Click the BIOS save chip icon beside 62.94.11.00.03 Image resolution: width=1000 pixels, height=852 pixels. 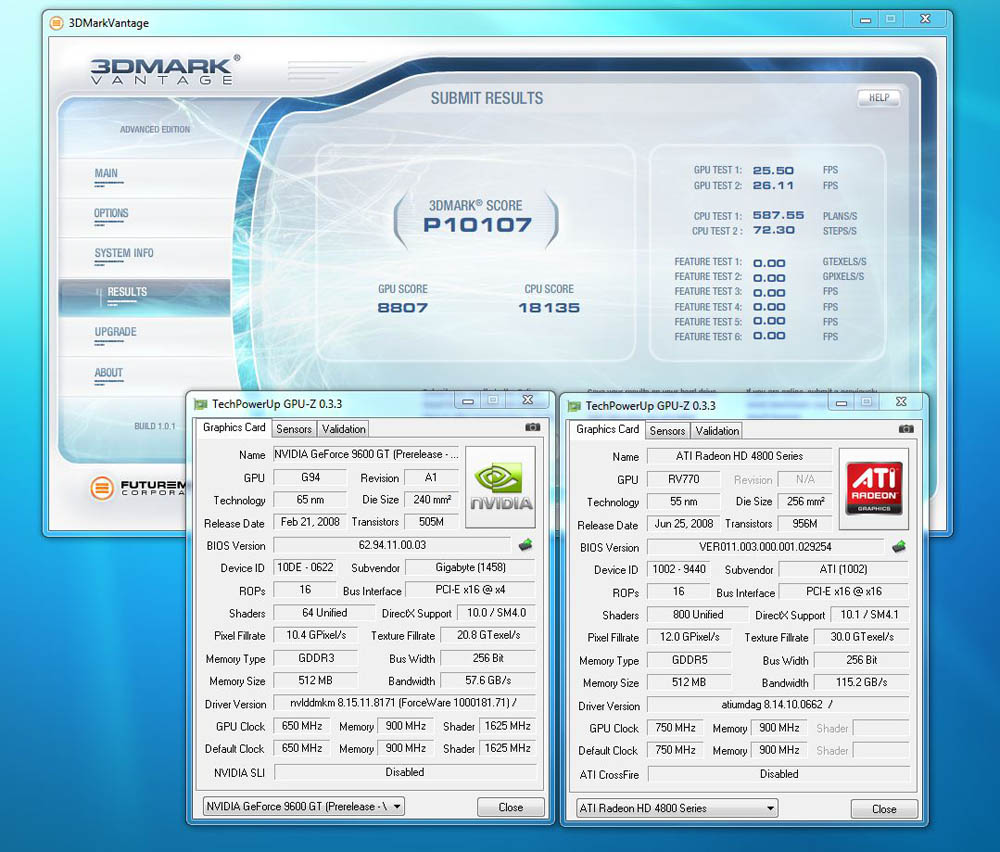click(x=526, y=545)
